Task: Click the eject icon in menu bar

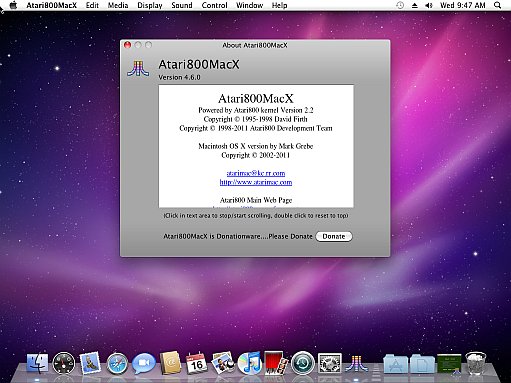Action: [415, 5]
